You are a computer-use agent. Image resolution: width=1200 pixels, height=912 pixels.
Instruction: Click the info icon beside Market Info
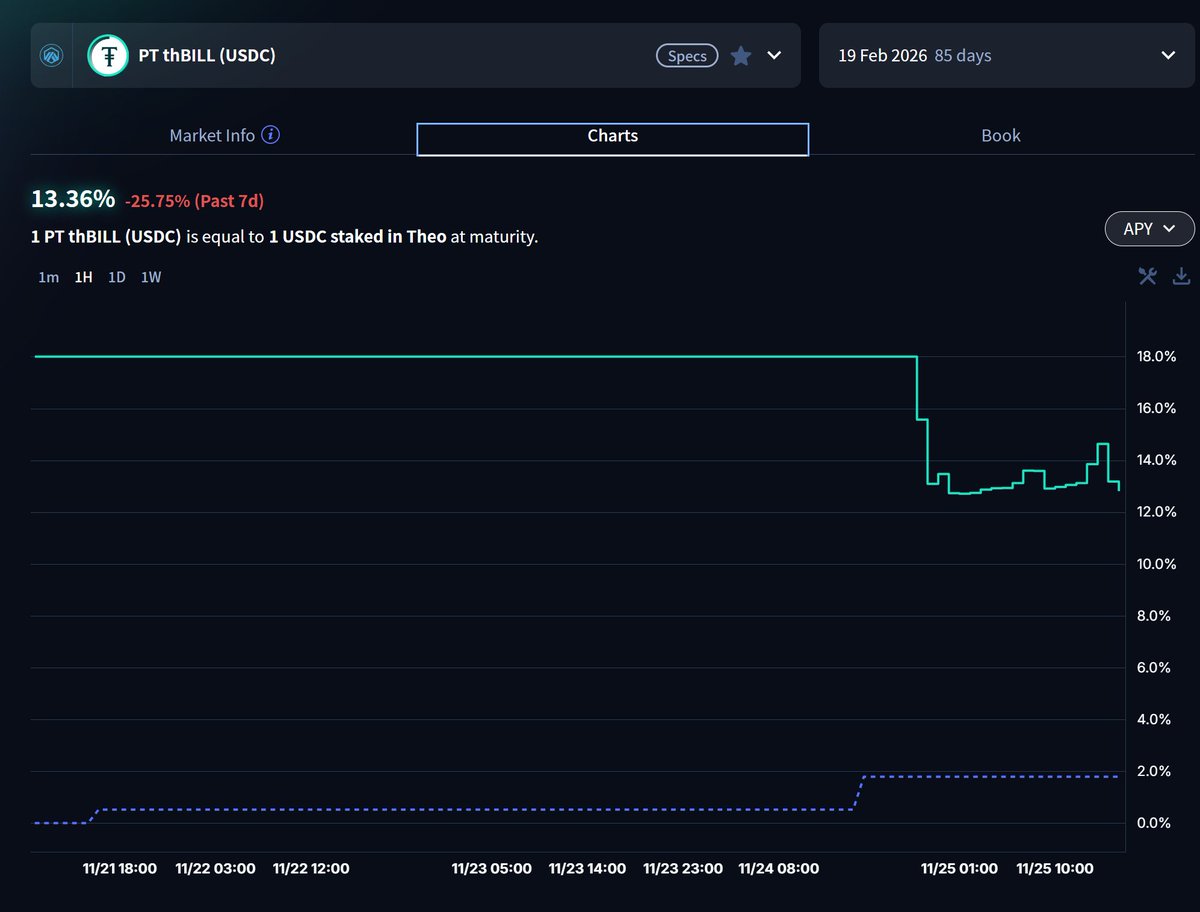click(x=270, y=135)
